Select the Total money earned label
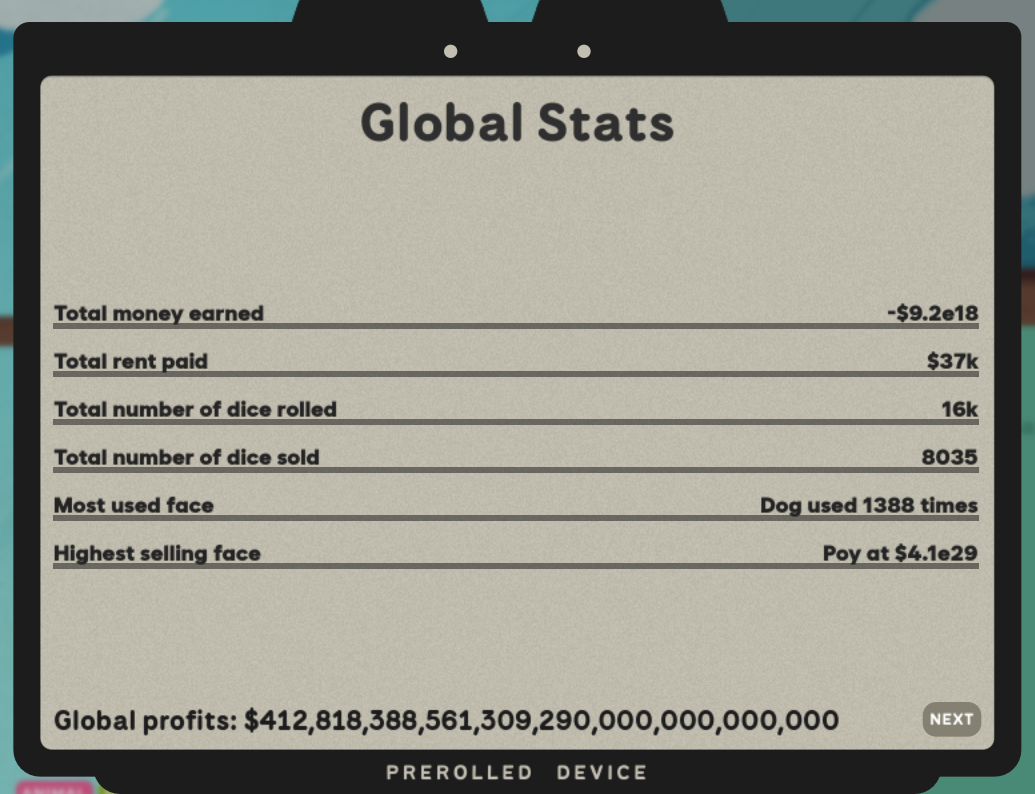The width and height of the screenshot is (1035, 794). click(158, 313)
